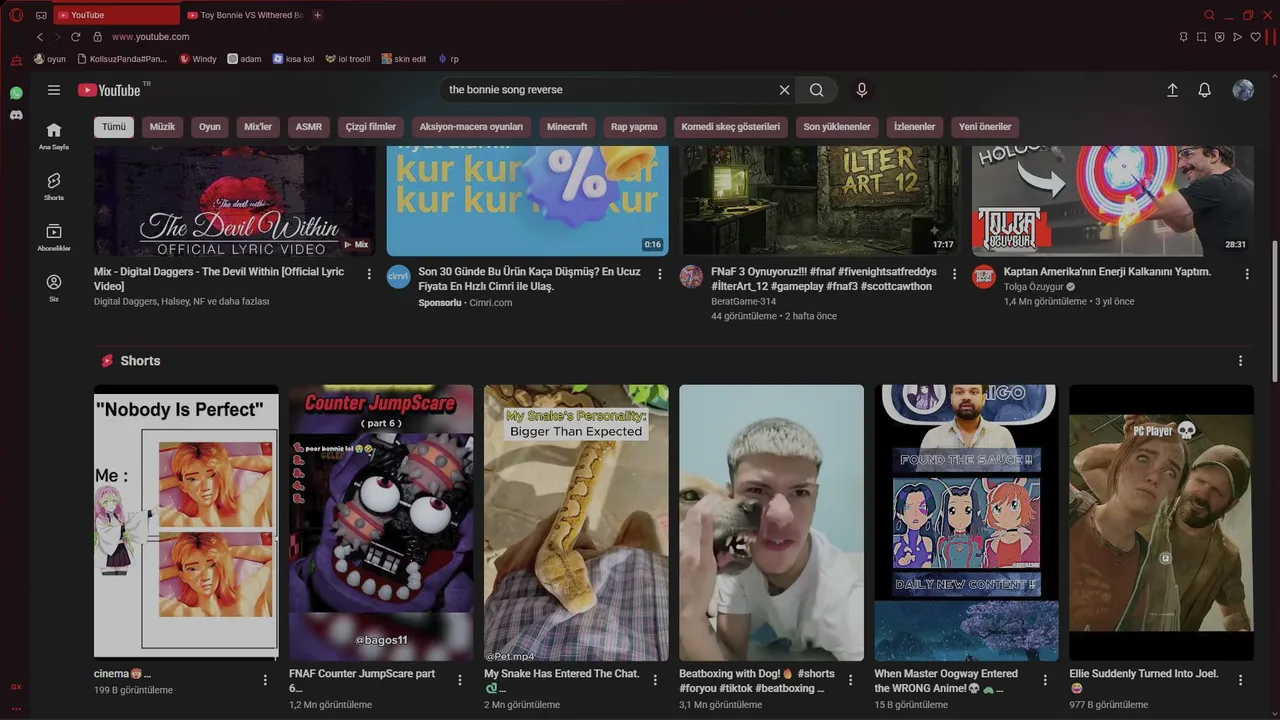The image size is (1280, 720).
Task: Open the YouTube upload/create button
Action: pos(1173,90)
